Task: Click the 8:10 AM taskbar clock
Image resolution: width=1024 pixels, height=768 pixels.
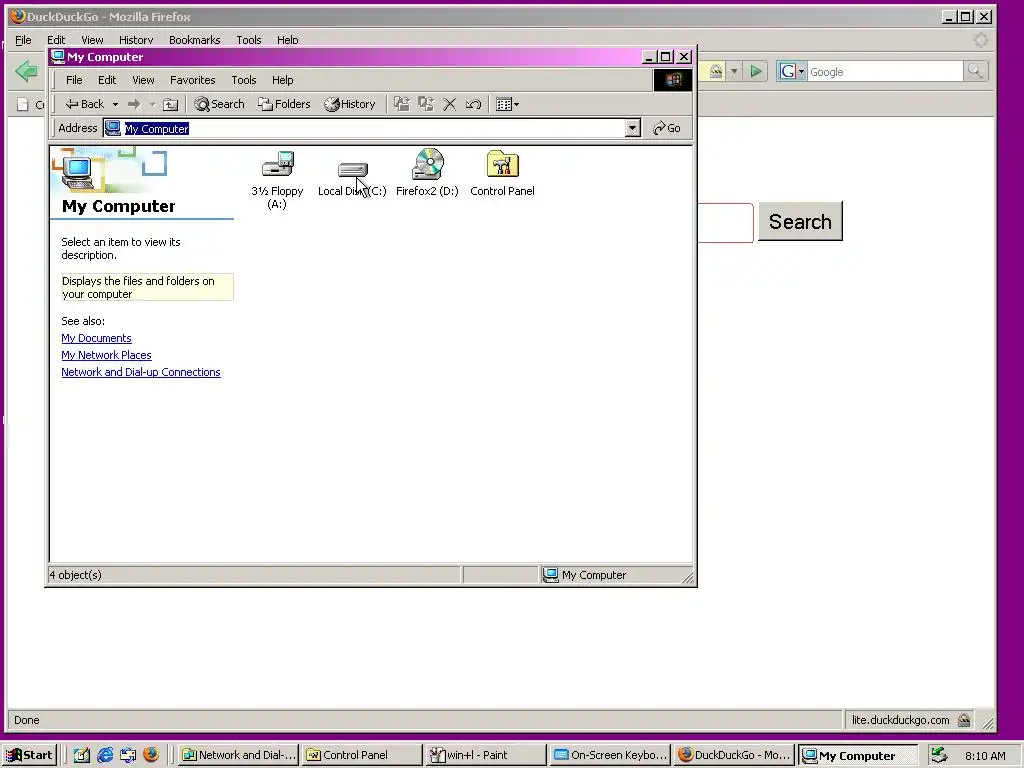Action: [985, 756]
